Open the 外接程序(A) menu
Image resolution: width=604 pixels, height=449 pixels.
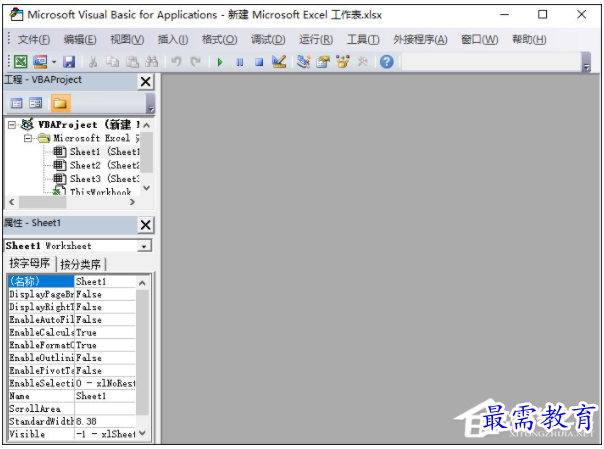[x=420, y=39]
